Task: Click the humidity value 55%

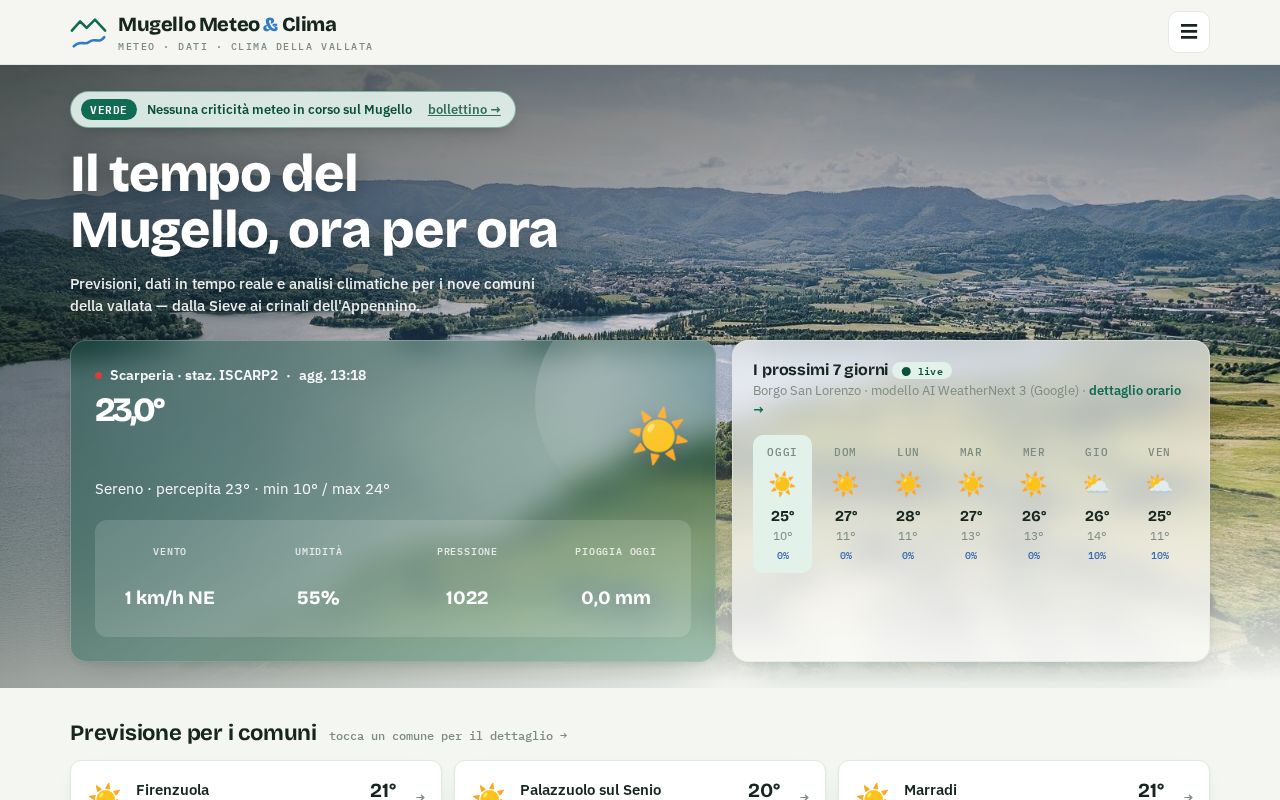Action: tap(318, 598)
